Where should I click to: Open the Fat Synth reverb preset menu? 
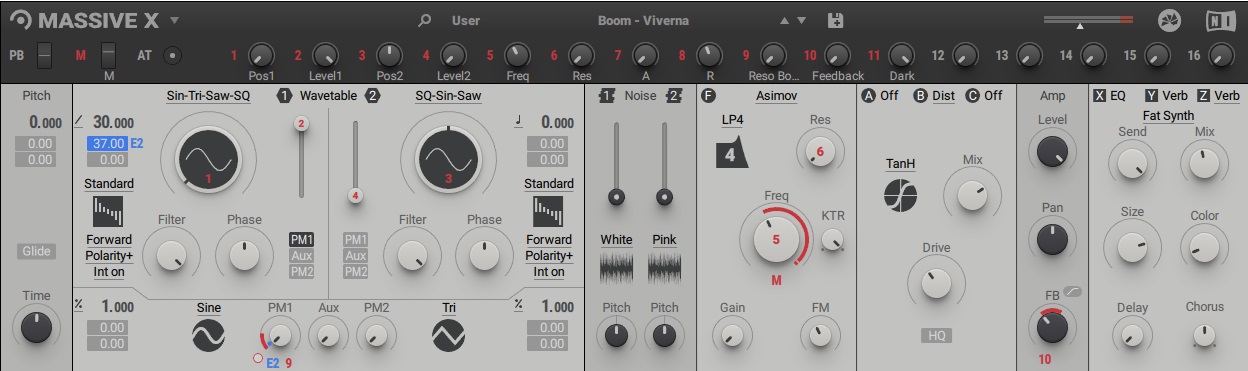[1168, 116]
